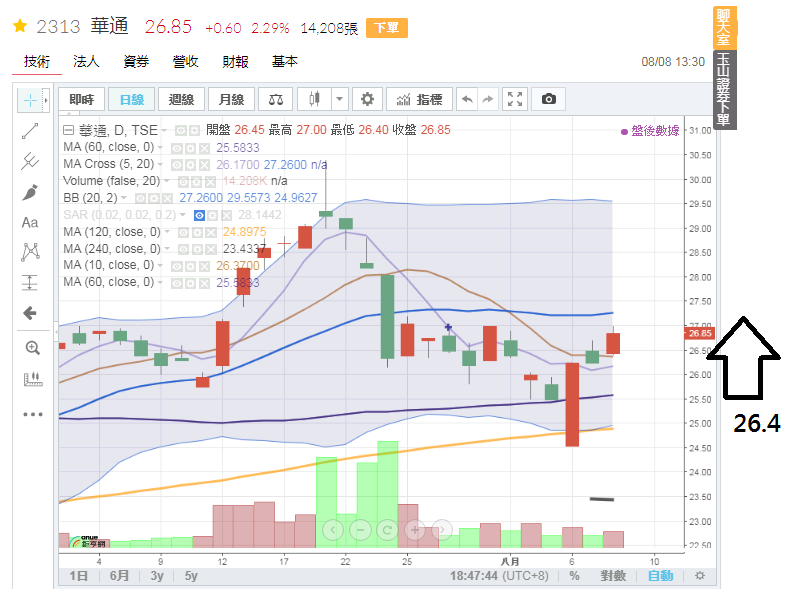Image resolution: width=789 pixels, height=600 pixels.
Task: Select the Aa text annotation tool
Action: pos(30,222)
